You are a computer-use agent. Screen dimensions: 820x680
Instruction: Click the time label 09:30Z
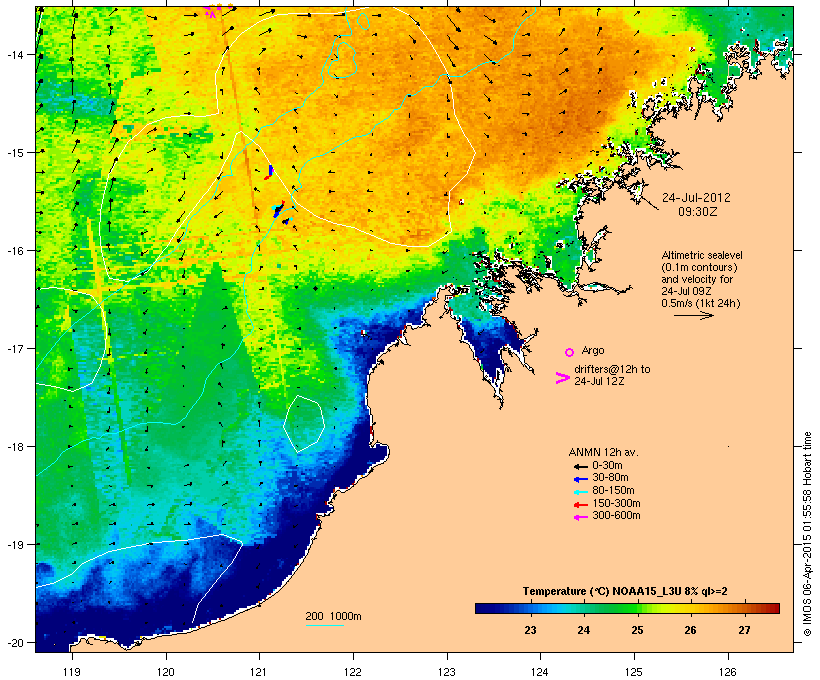click(698, 212)
